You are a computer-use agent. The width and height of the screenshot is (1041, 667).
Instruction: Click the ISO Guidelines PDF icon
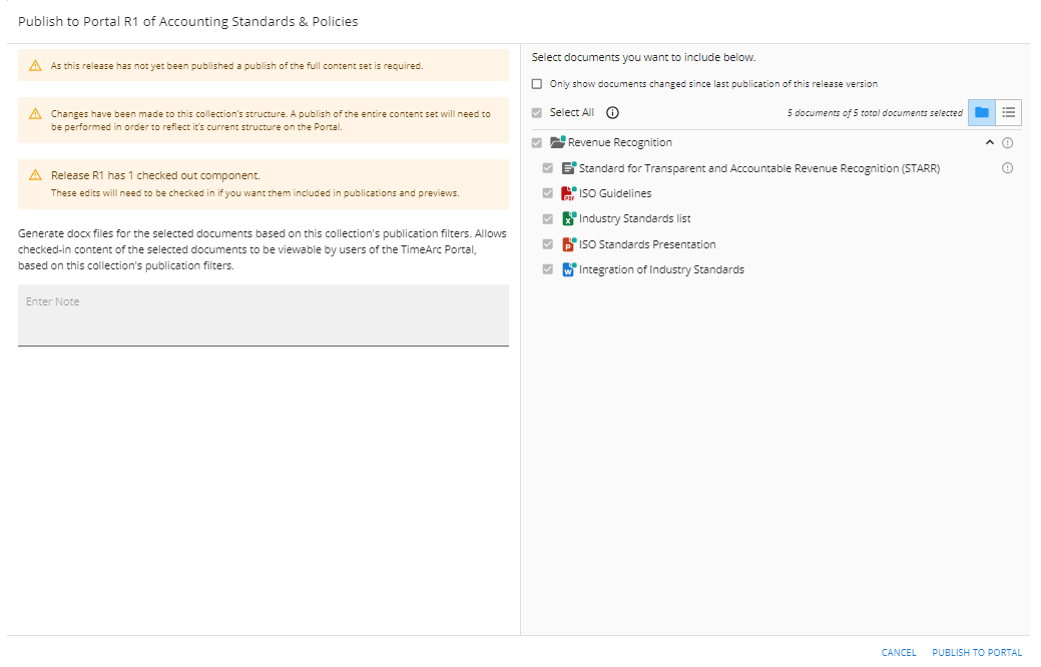tap(569, 194)
